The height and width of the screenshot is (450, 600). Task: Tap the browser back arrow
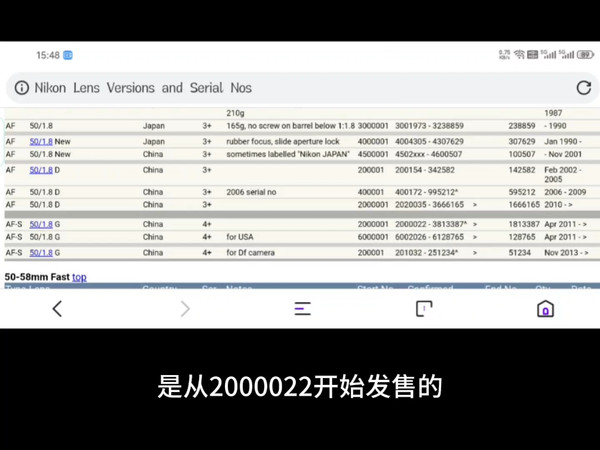(57, 309)
